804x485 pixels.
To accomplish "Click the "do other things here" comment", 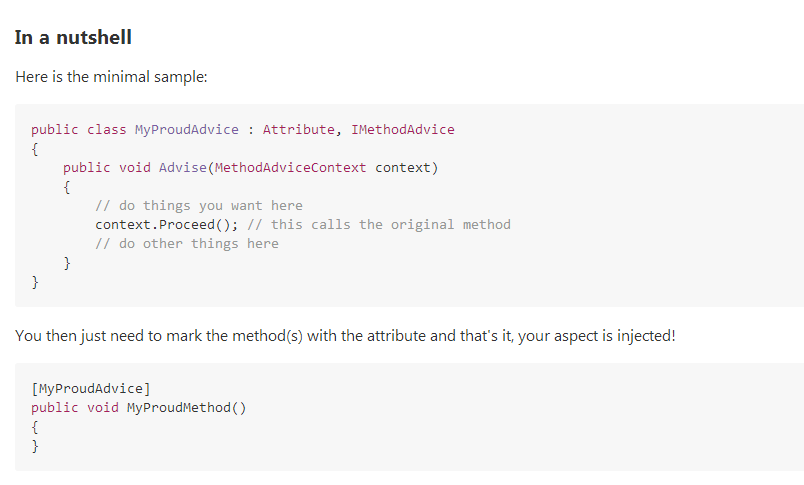I will [x=187, y=244].
